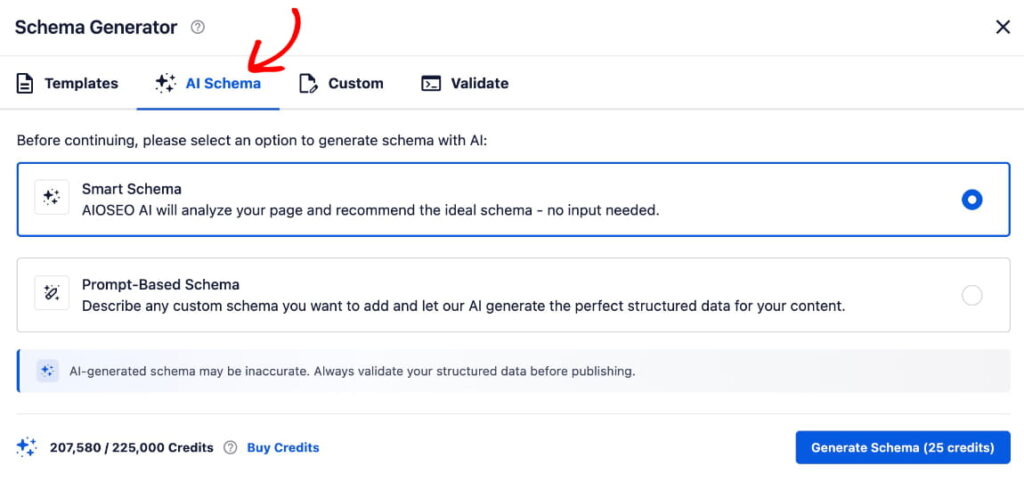Click the AI Schema sparkles icon

coord(166,84)
